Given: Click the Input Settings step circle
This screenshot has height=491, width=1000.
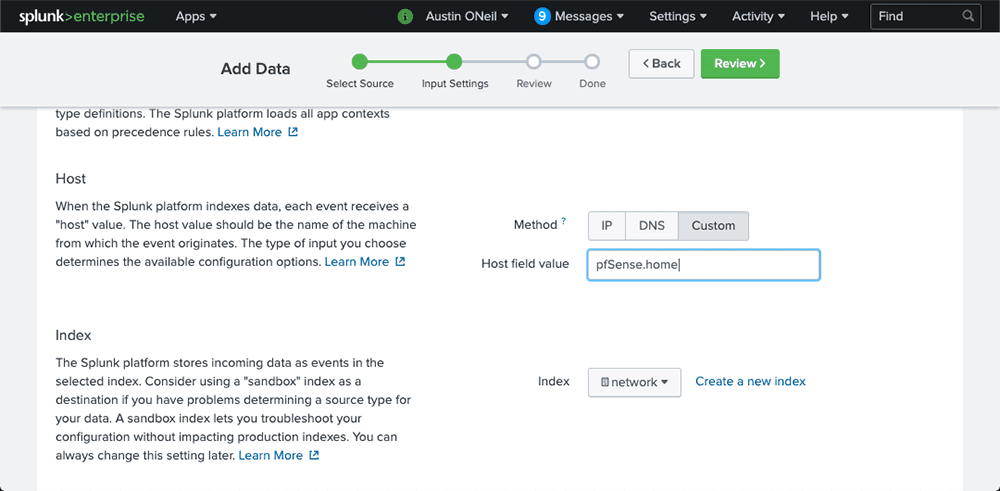Looking at the screenshot, I should (453, 62).
